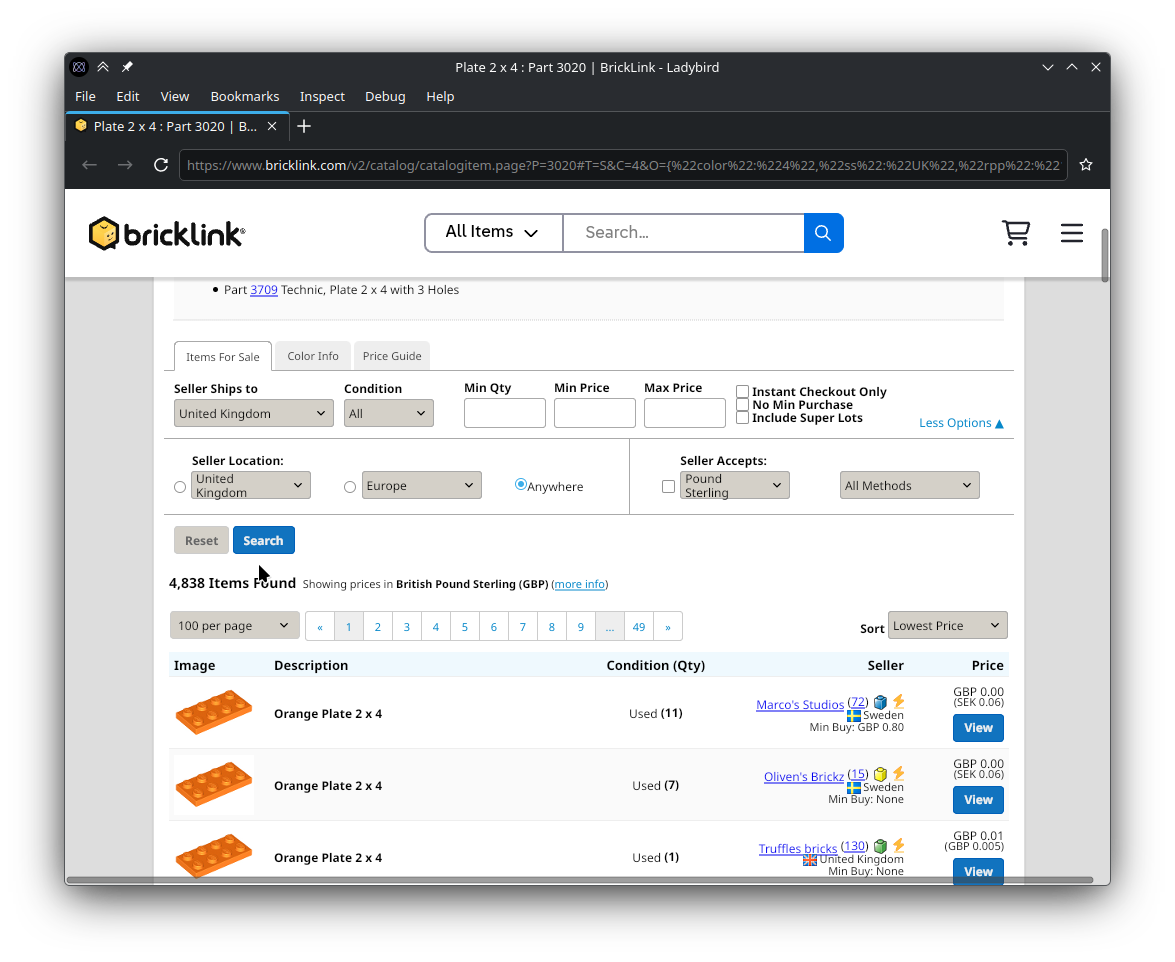Go forward in browser history
Screen dimensions: 1175x962
point(124,165)
